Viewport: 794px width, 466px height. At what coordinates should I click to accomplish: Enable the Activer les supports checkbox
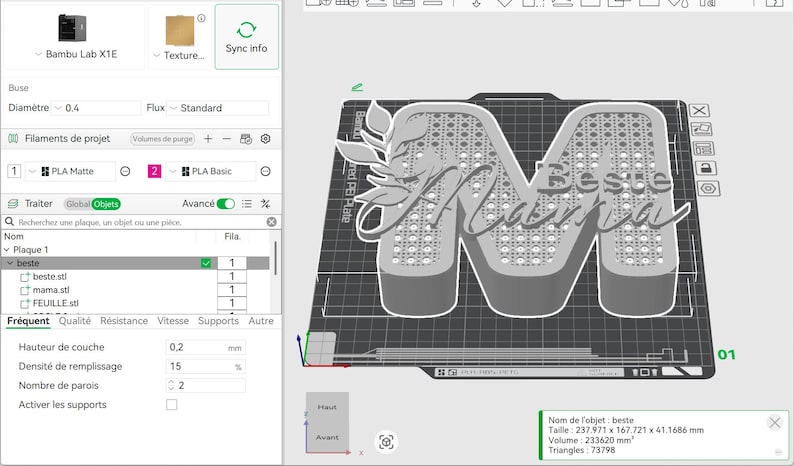coord(172,405)
